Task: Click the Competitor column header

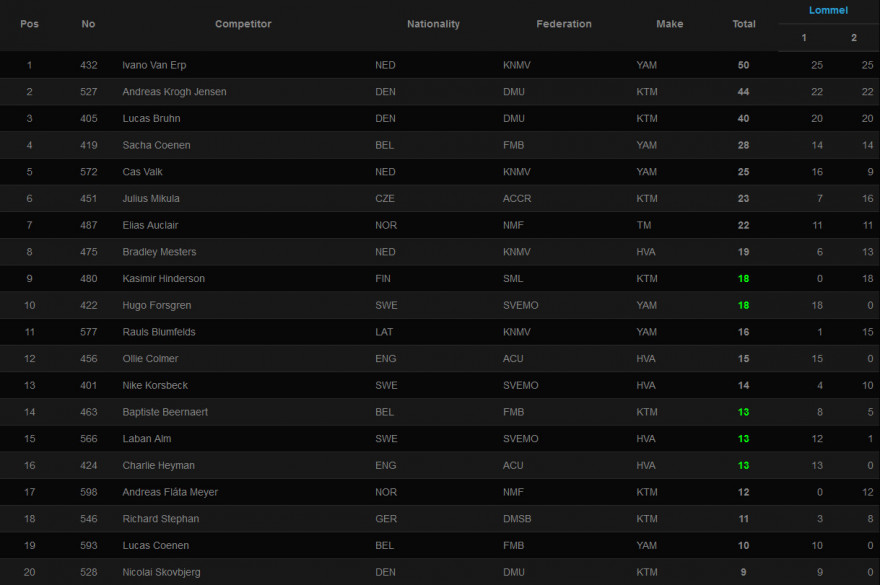Action: tap(243, 24)
